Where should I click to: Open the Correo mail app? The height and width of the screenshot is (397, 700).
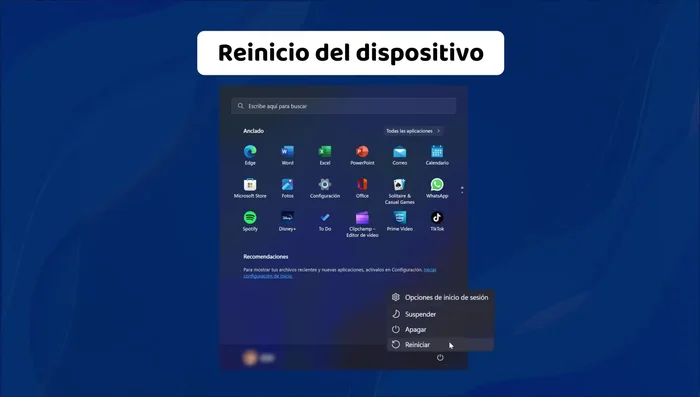pos(400,155)
